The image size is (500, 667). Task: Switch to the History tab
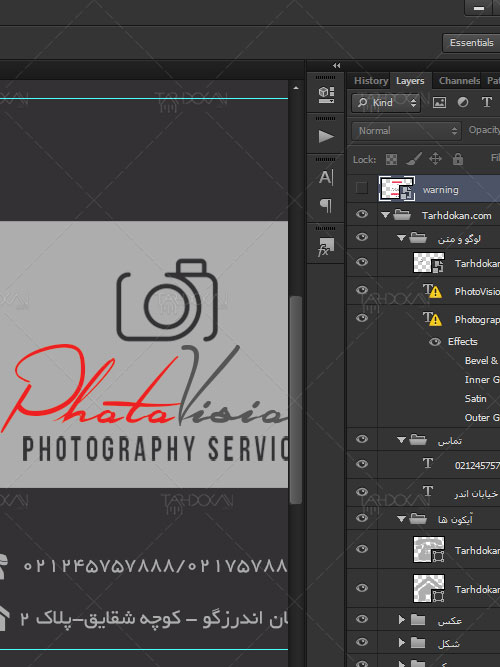click(x=371, y=81)
